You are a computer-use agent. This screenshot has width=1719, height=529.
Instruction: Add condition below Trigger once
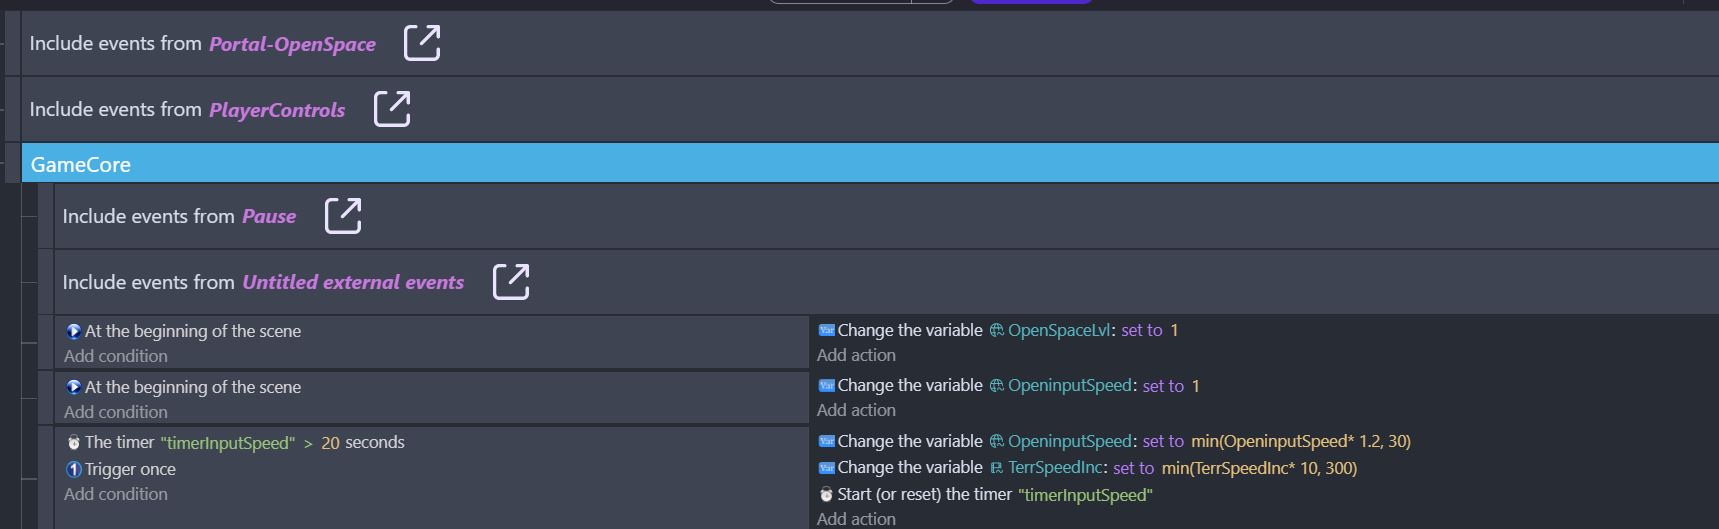point(116,494)
